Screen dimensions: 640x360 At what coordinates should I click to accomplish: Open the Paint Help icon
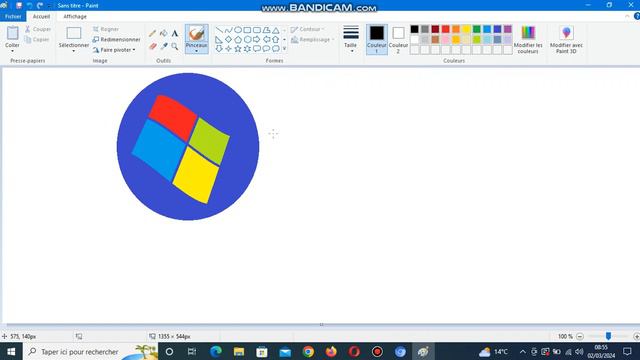tap(637, 16)
